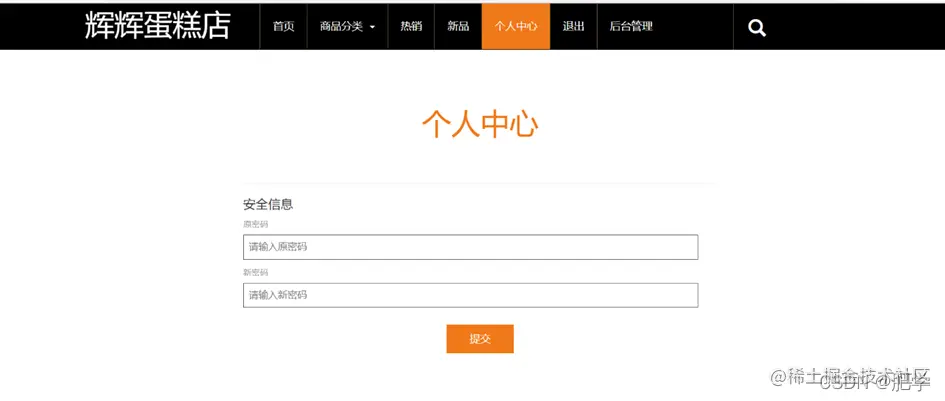
Task: Go to the 热销 page
Action: click(411, 27)
